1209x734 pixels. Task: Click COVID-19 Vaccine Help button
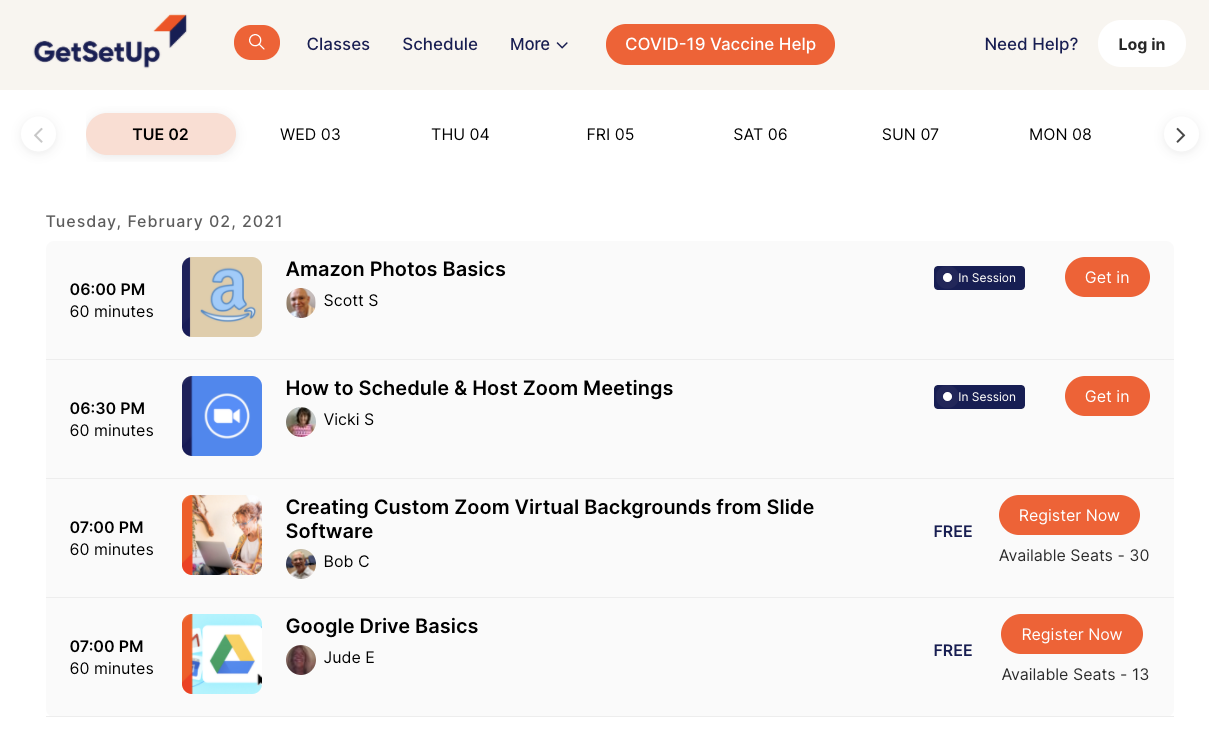click(720, 45)
